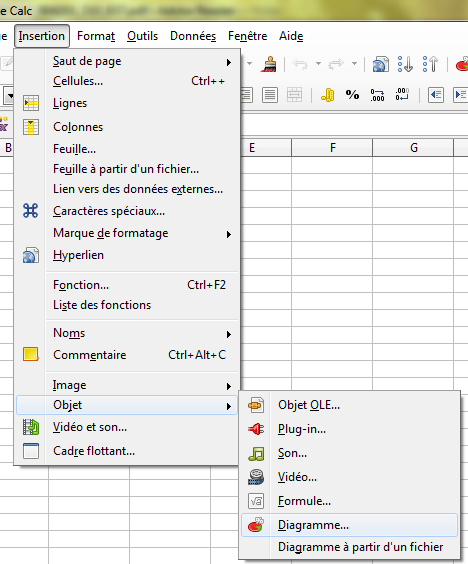Expand Marque de formatage submenu
This screenshot has width=468, height=564.
[127, 233]
